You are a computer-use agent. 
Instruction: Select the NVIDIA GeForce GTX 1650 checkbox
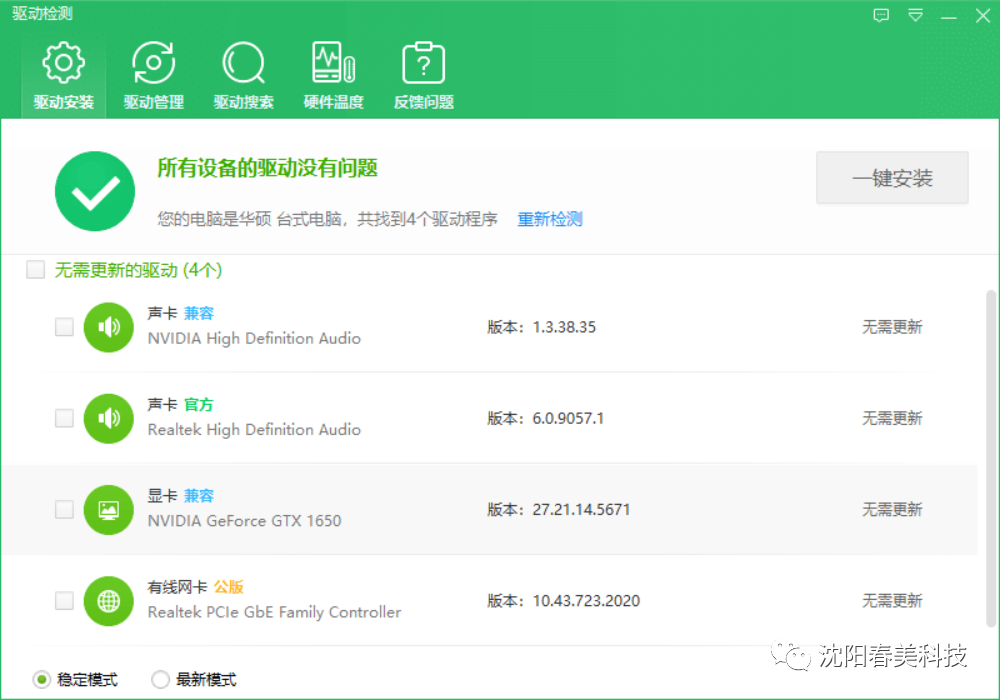pos(64,509)
